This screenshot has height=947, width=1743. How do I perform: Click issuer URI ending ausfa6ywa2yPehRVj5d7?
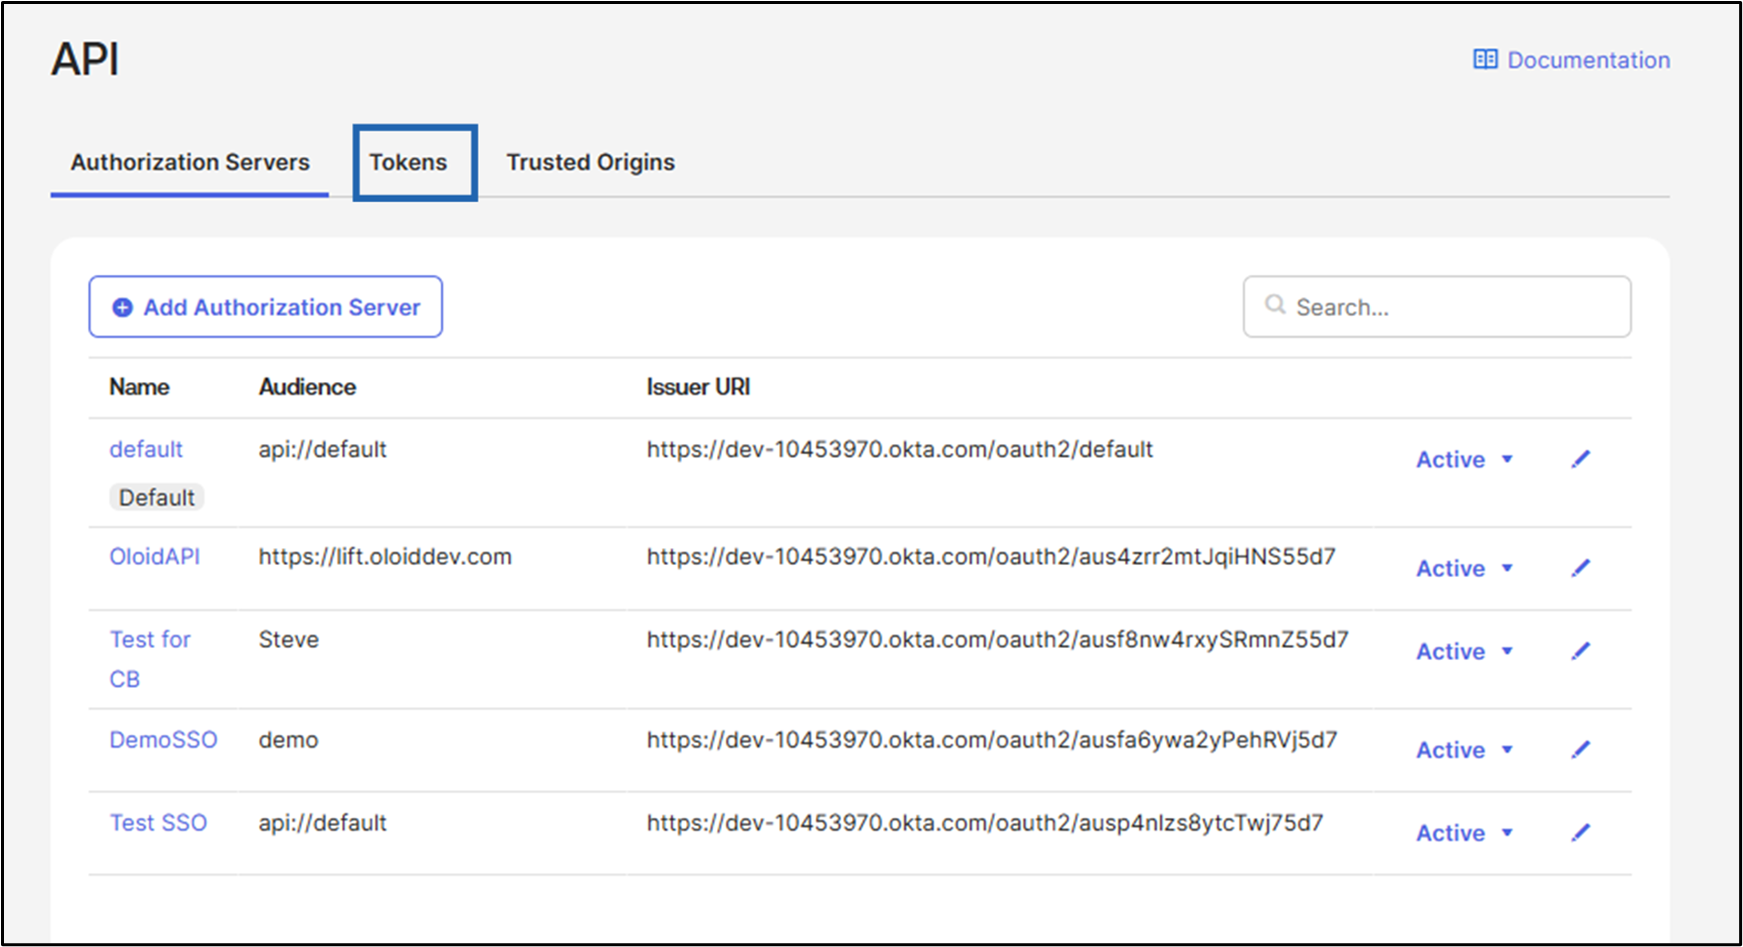pyautogui.click(x=992, y=740)
